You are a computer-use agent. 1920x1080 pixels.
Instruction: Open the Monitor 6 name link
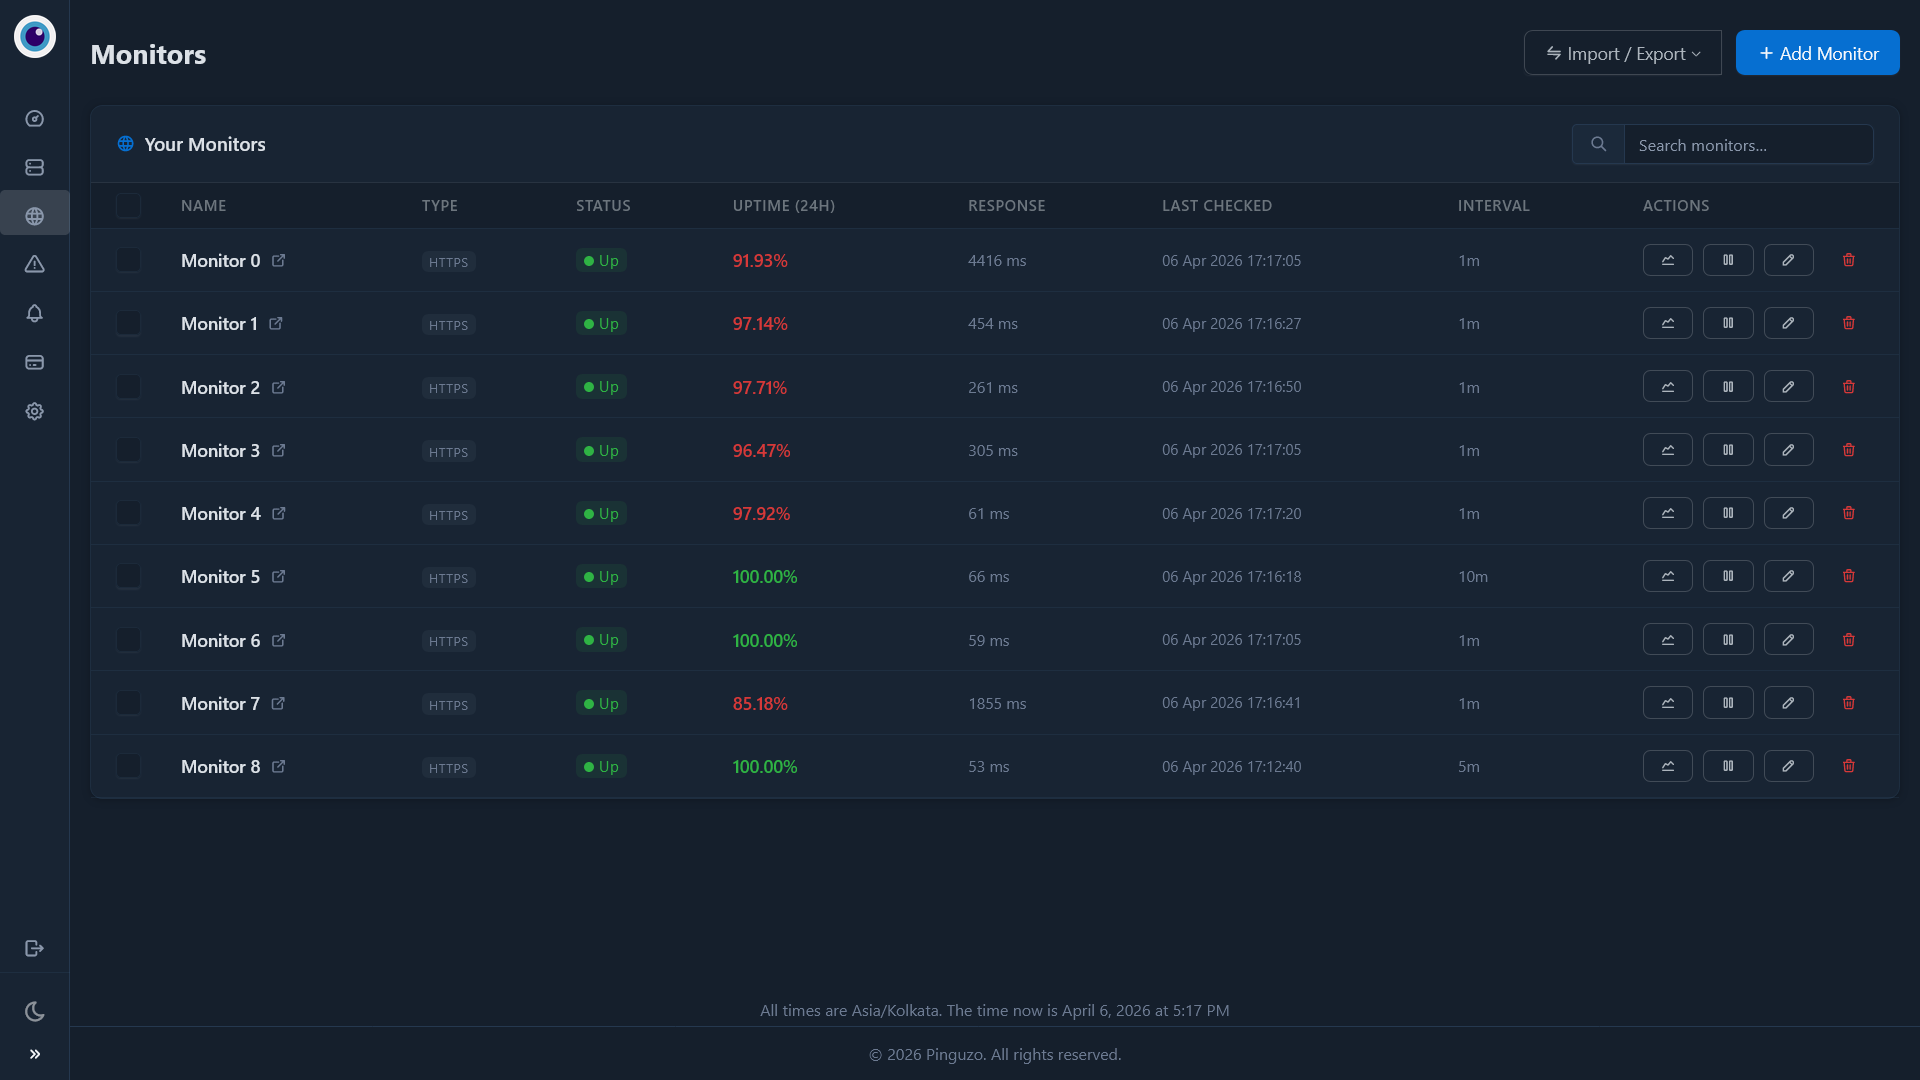coord(220,640)
